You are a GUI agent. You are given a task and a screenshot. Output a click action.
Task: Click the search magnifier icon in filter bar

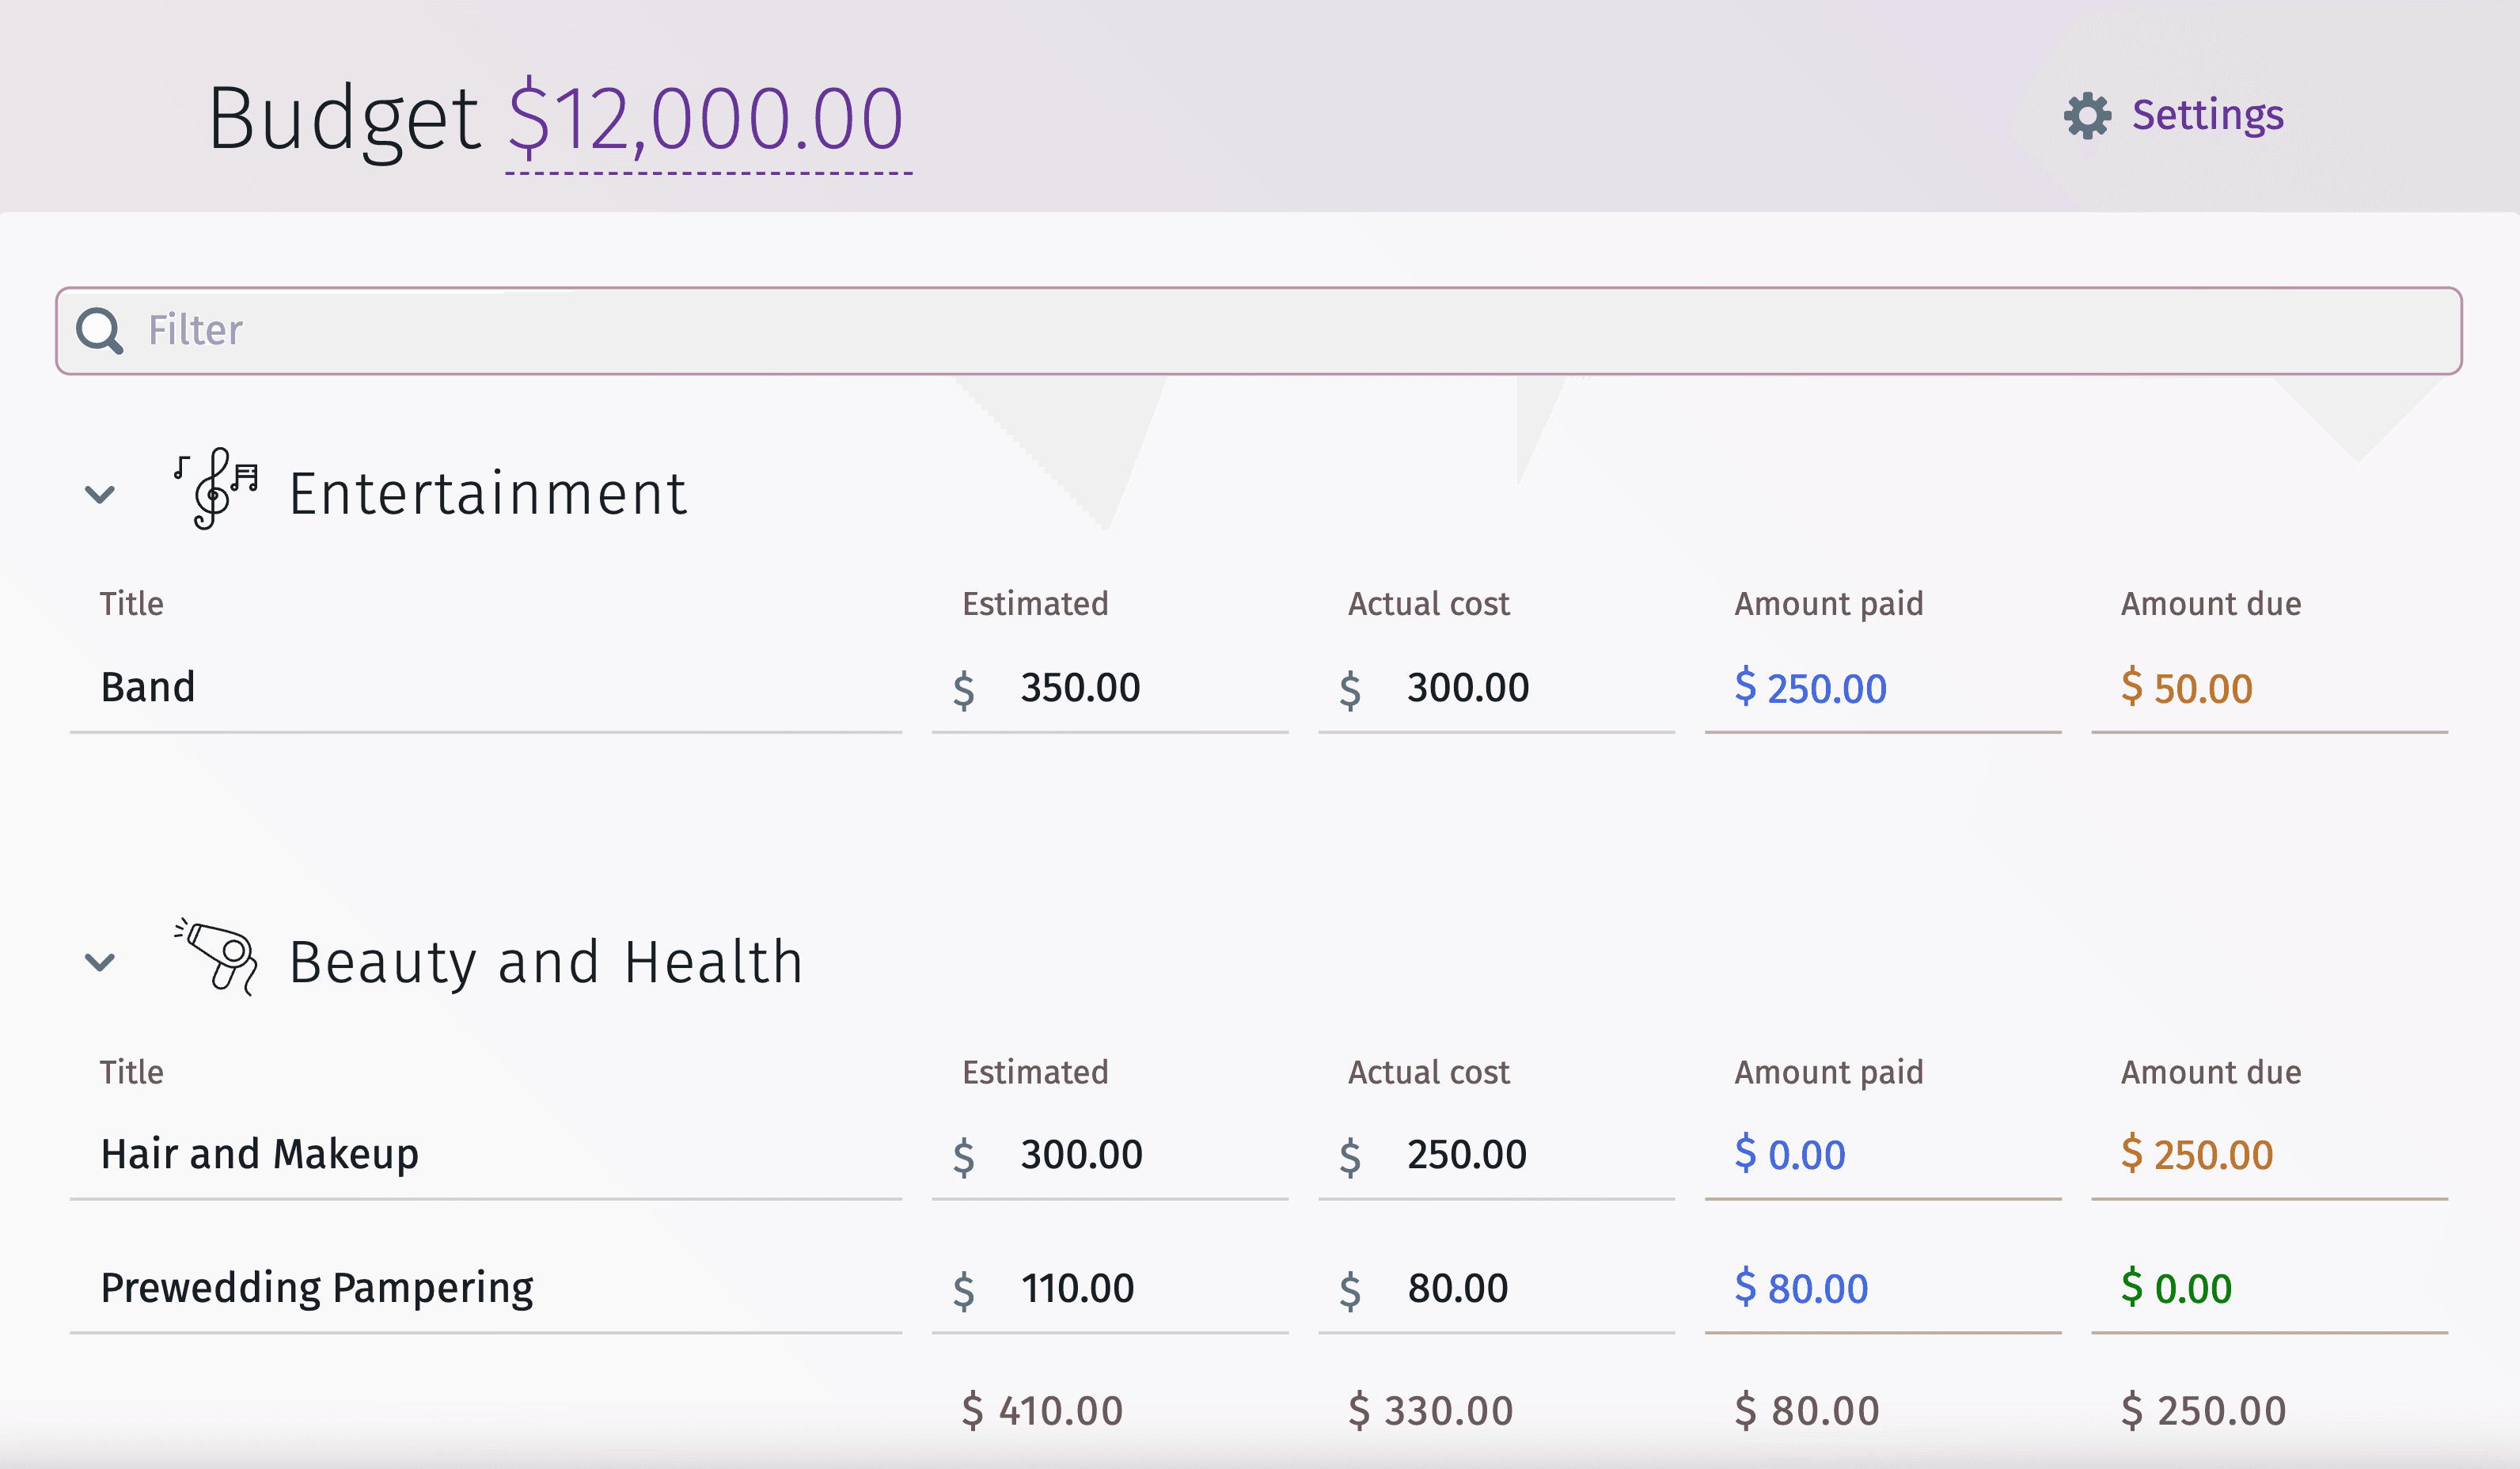101,331
